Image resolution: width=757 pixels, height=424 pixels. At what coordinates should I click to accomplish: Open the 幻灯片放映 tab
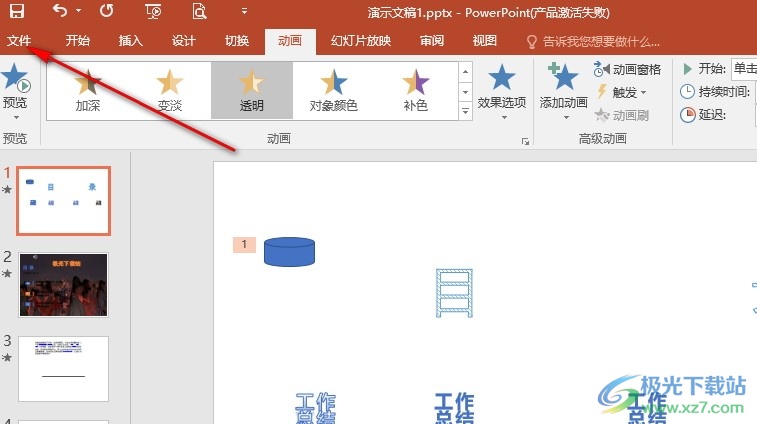coord(361,41)
